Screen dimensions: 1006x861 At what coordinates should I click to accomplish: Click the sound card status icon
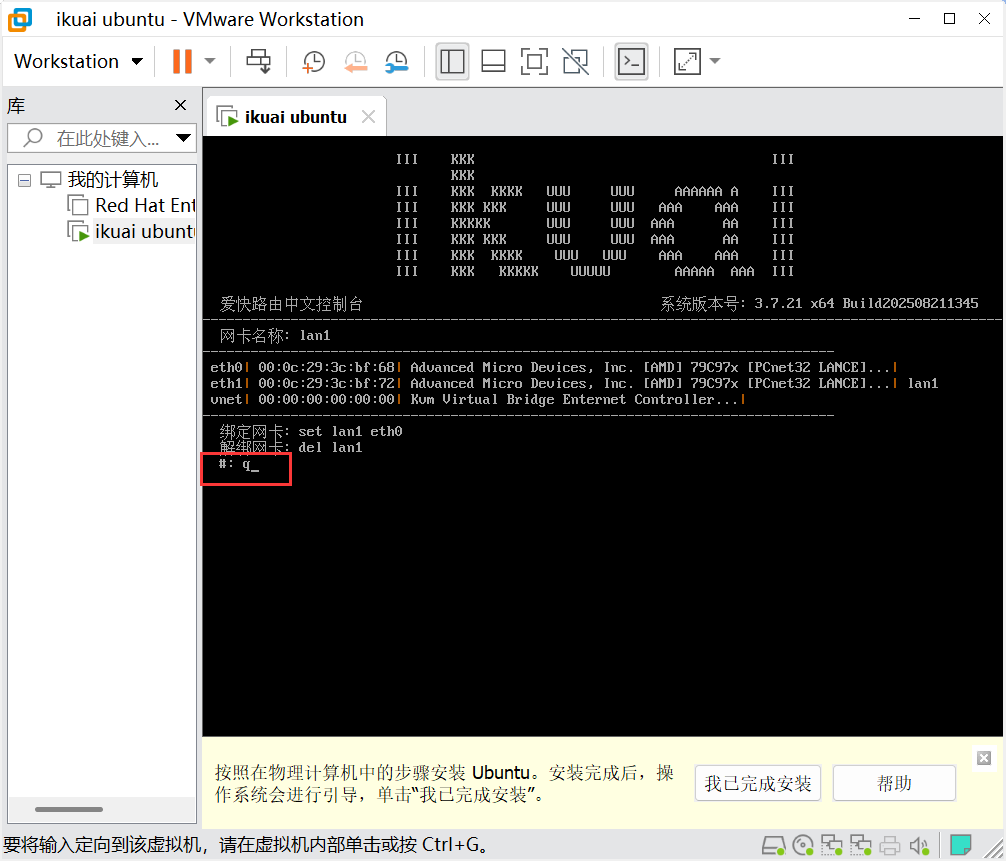click(919, 846)
